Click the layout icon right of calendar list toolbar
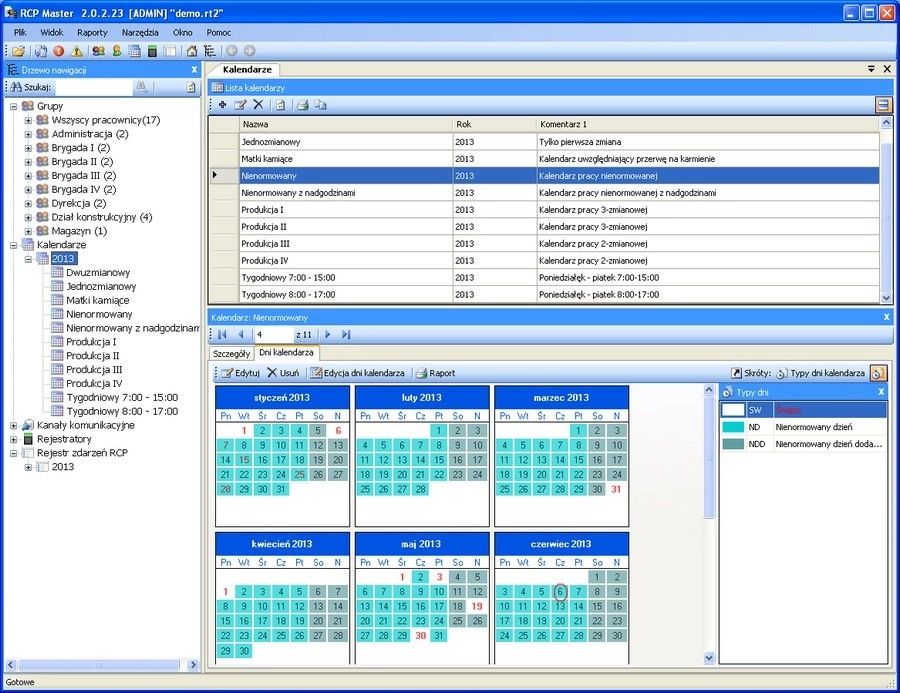Screen dimensions: 900x693 tap(883, 104)
